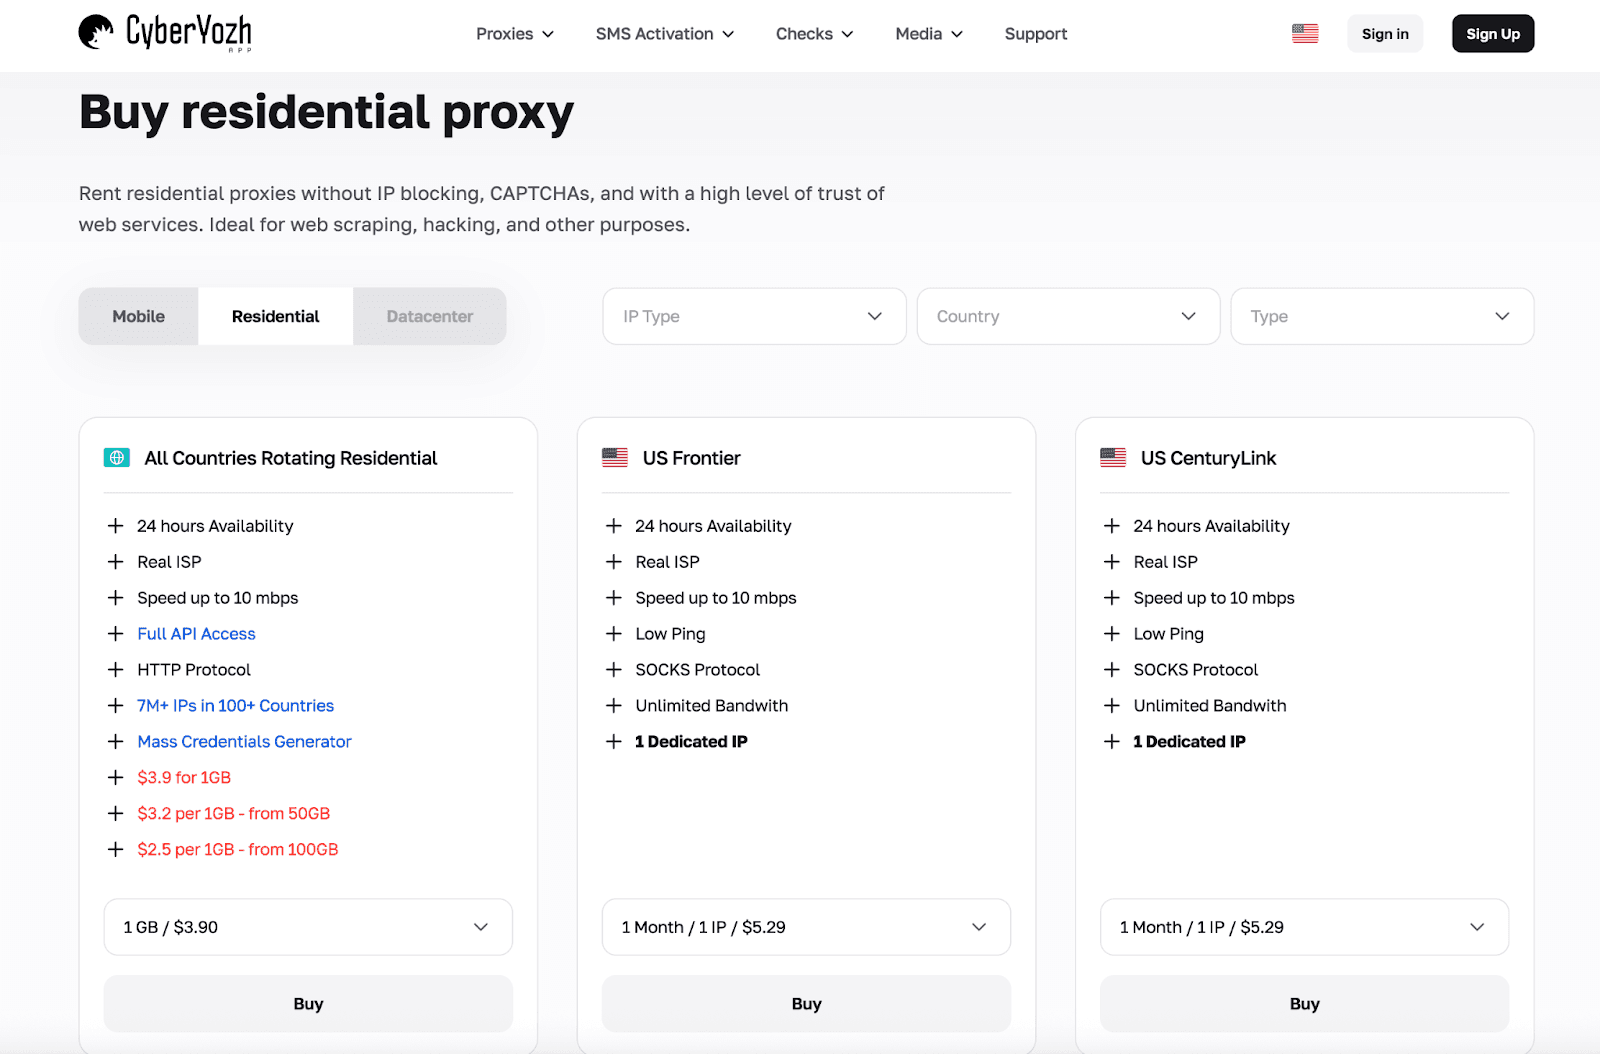The height and width of the screenshot is (1054, 1600).
Task: Expand US Frontier 1 Month plan dropdown
Action: tap(806, 927)
